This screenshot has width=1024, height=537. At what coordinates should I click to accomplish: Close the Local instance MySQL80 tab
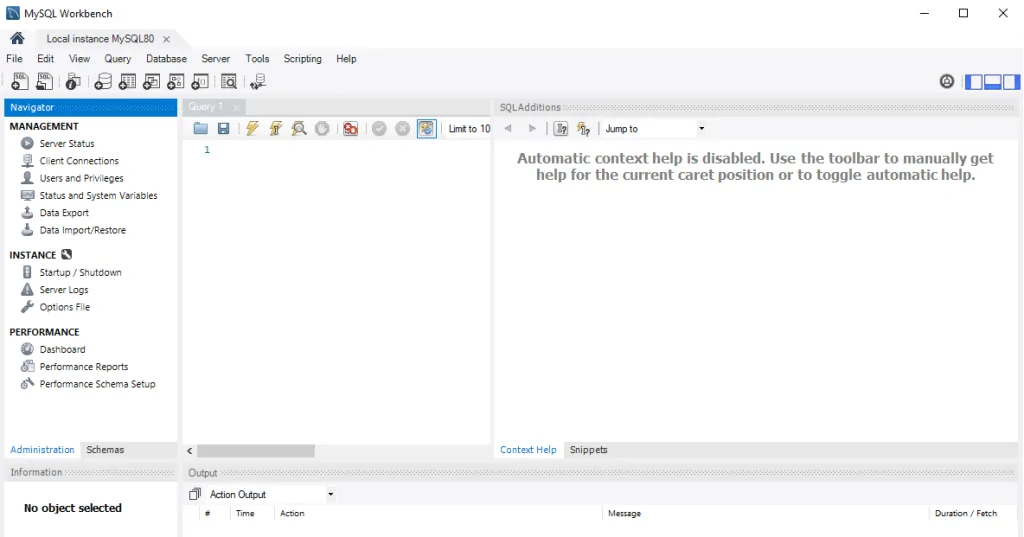167,39
